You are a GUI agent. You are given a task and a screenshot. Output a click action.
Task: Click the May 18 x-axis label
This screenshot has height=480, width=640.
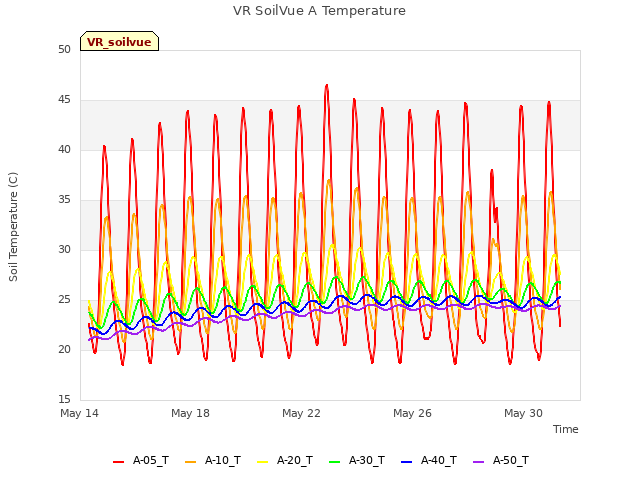(x=190, y=413)
